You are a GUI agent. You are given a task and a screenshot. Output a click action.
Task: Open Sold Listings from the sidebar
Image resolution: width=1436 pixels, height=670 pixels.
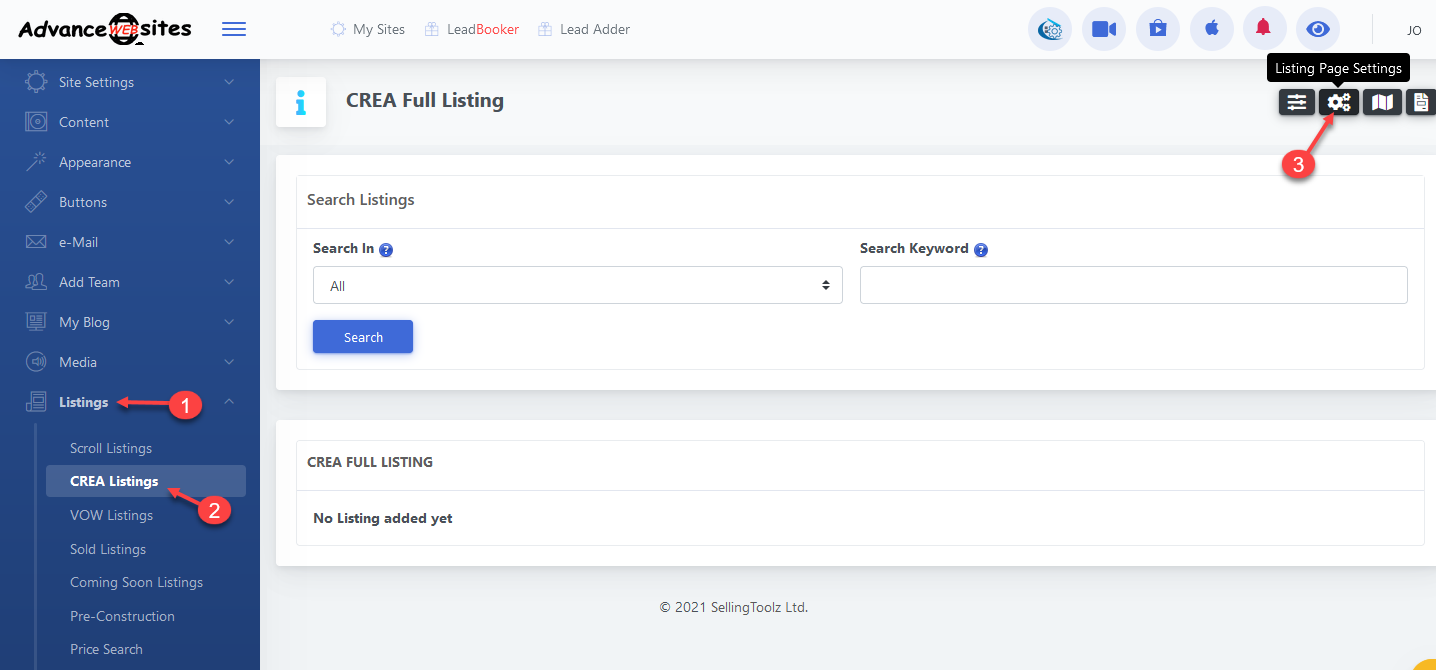click(108, 549)
